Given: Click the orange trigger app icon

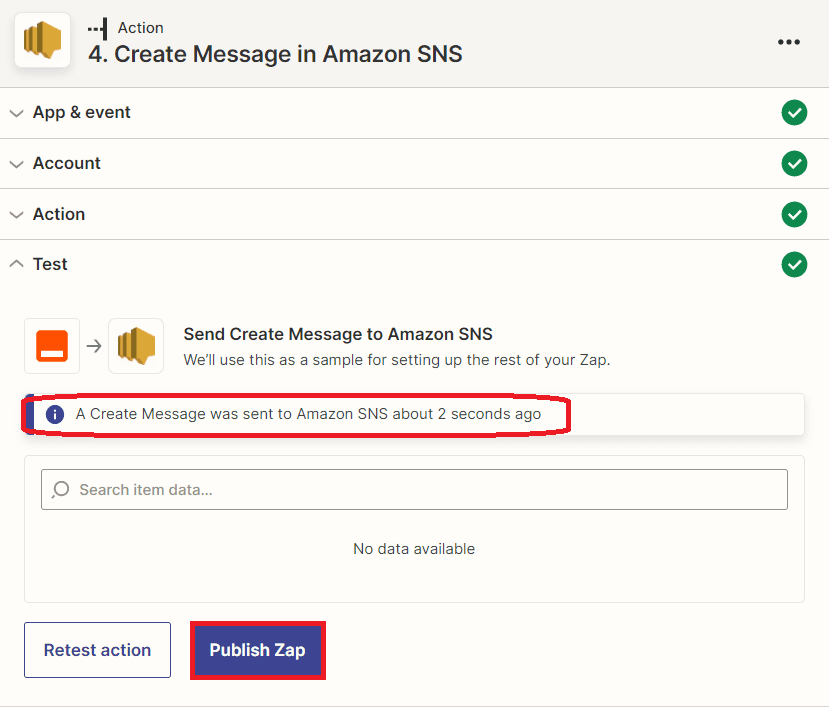Looking at the screenshot, I should [52, 346].
